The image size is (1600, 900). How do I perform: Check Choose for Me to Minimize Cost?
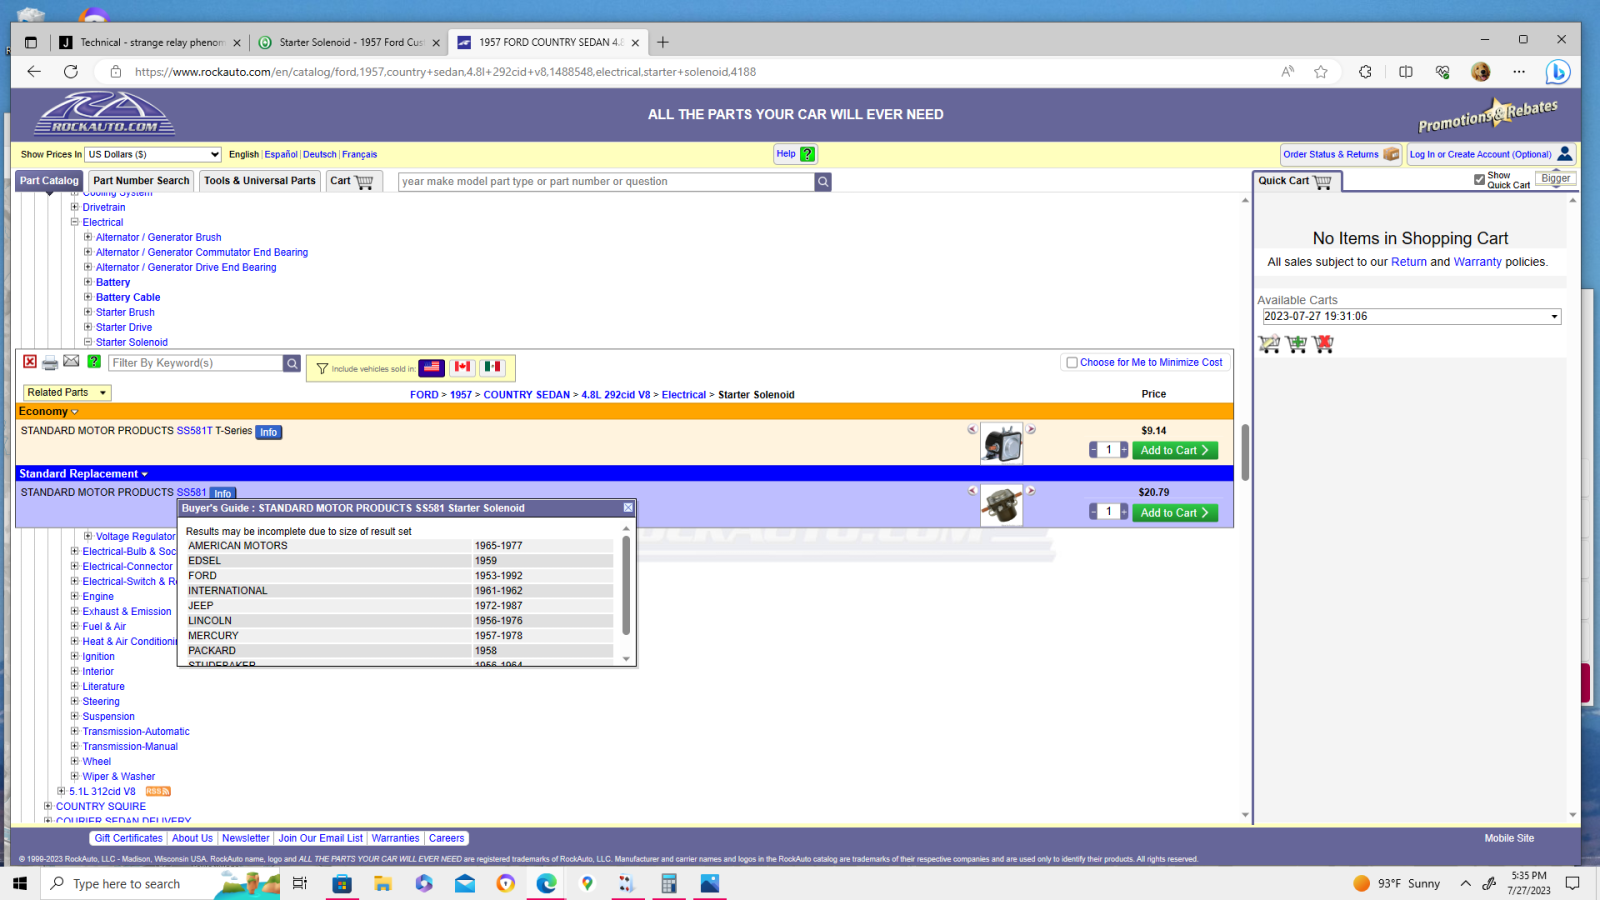click(1072, 363)
